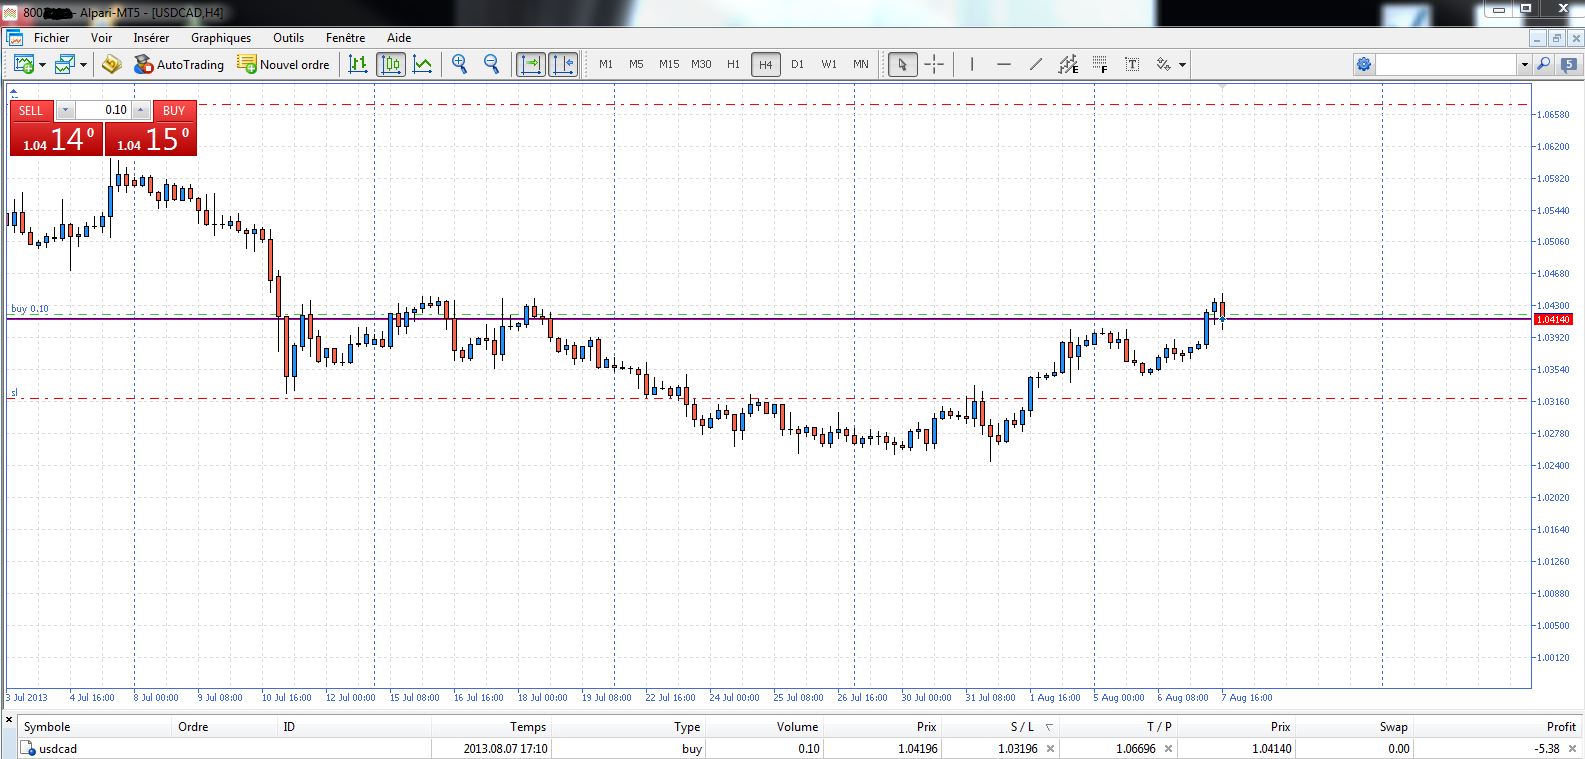1585x759 pixels.
Task: Click the red SELL button
Action: (x=31, y=110)
